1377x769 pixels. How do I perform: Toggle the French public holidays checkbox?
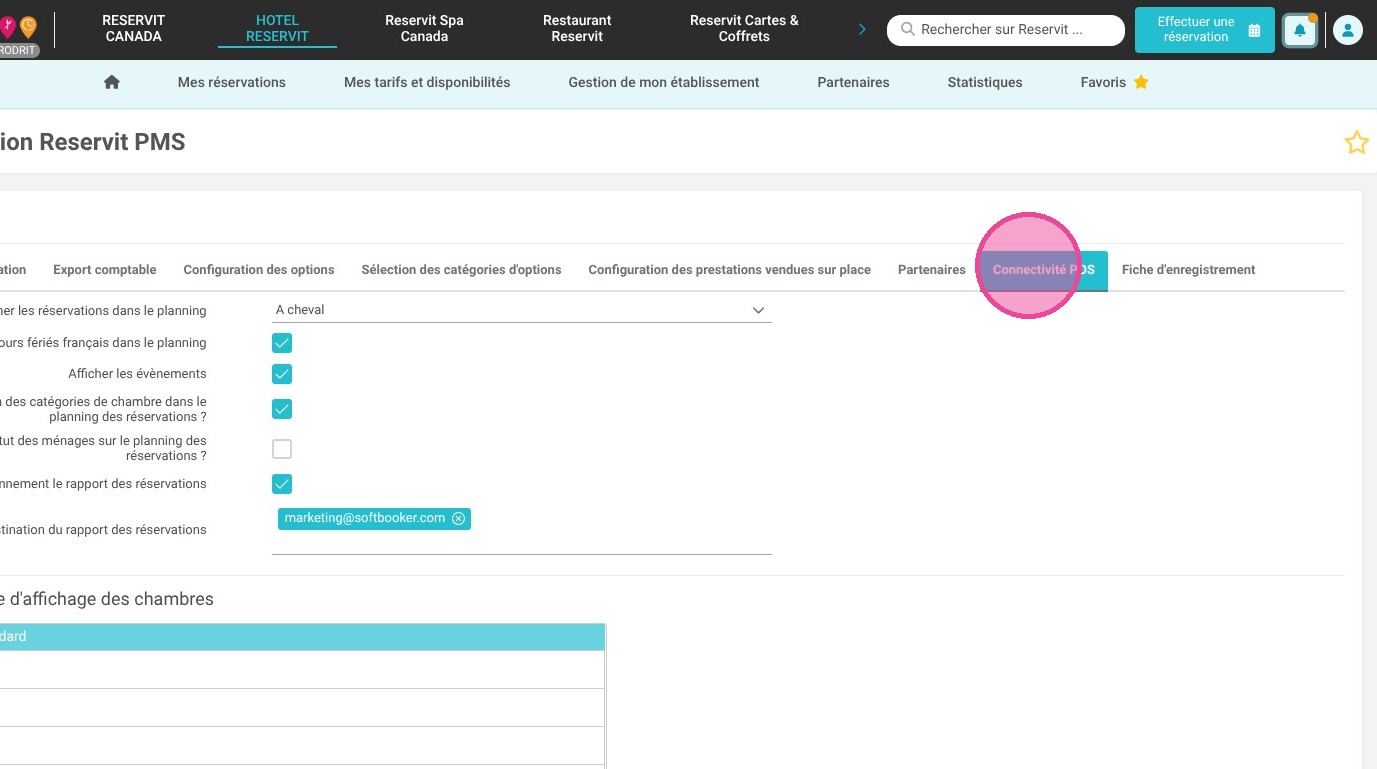coord(282,343)
